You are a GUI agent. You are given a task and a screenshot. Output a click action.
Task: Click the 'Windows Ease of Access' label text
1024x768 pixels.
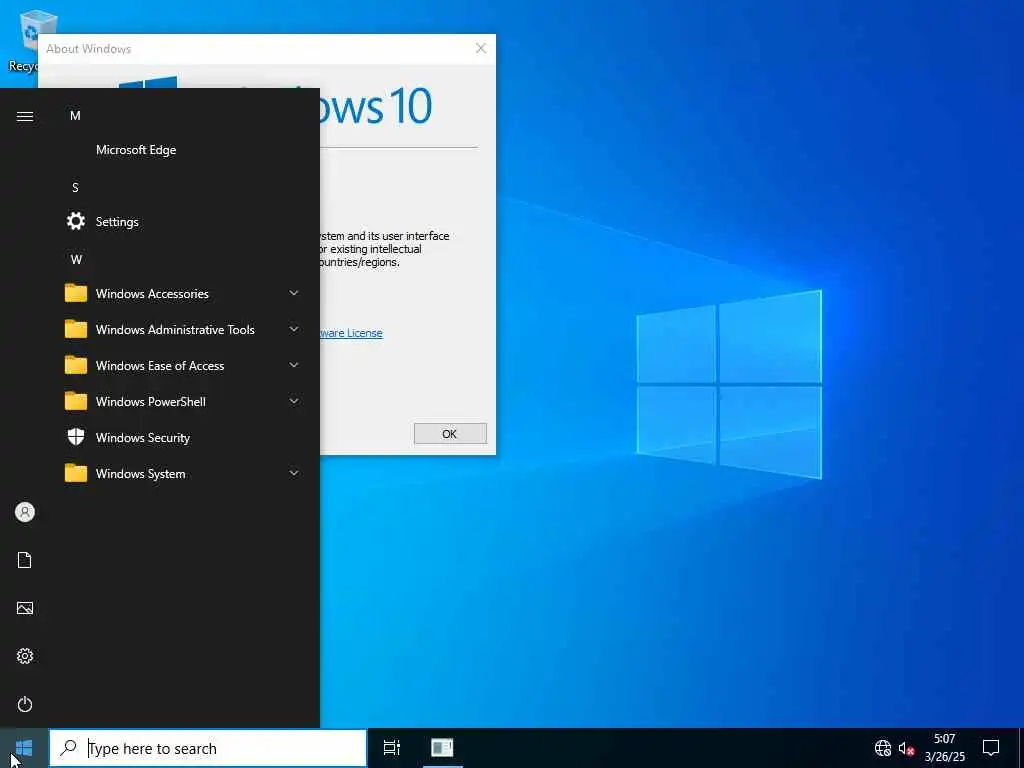coord(160,366)
